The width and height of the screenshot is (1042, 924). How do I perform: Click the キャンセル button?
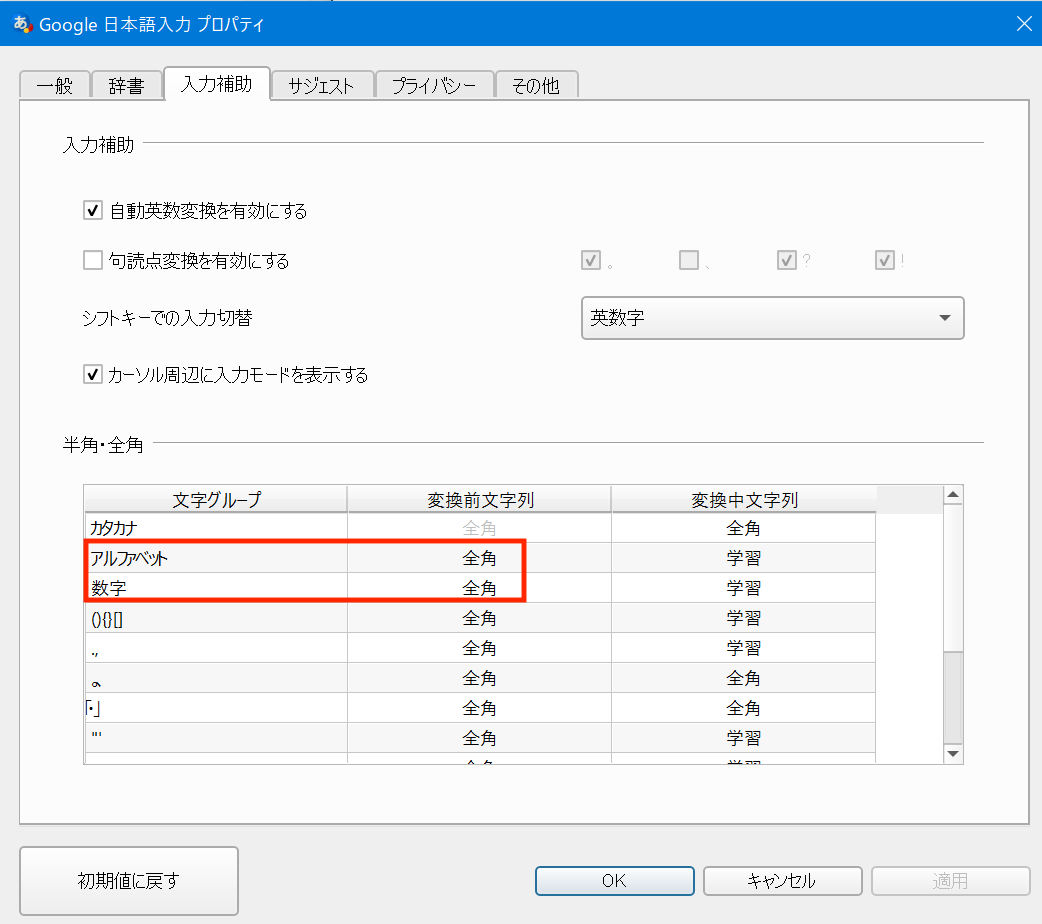coord(782,881)
